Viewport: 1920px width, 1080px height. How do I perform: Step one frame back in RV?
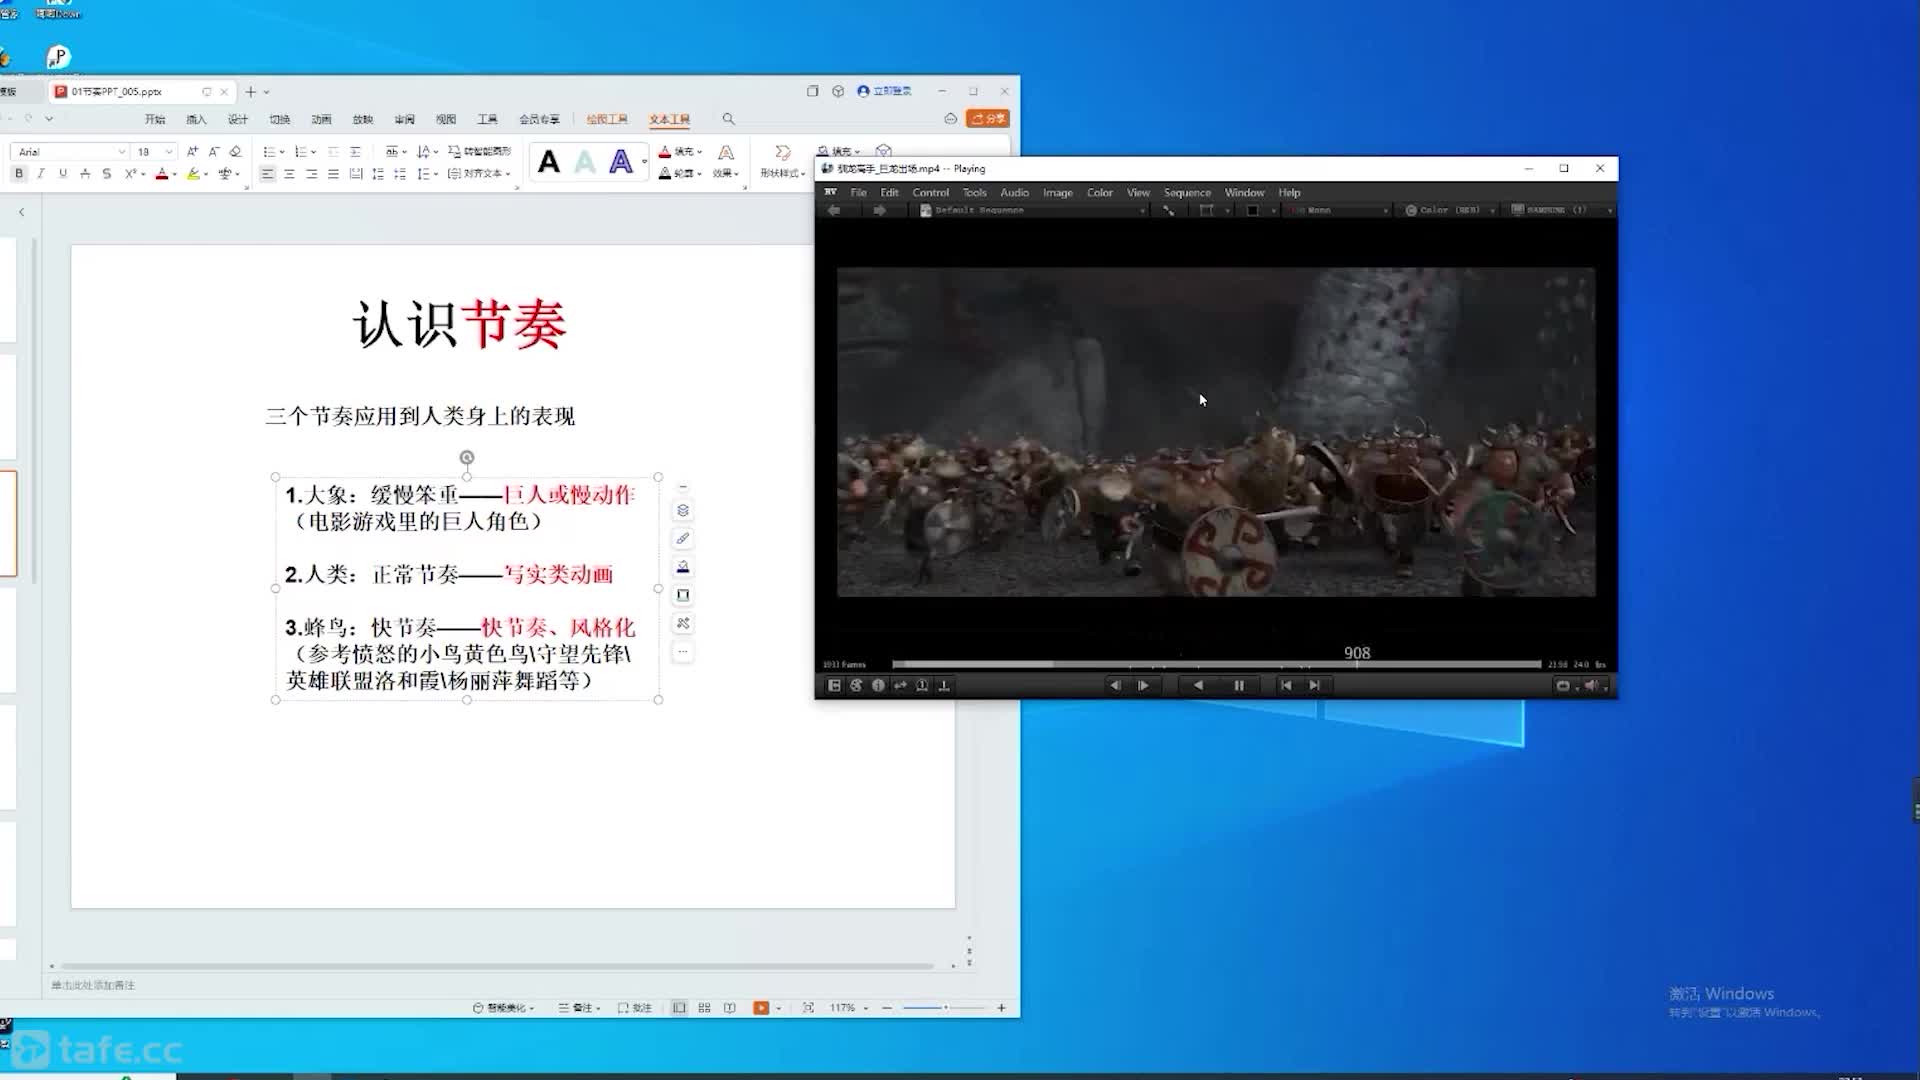click(x=1115, y=686)
